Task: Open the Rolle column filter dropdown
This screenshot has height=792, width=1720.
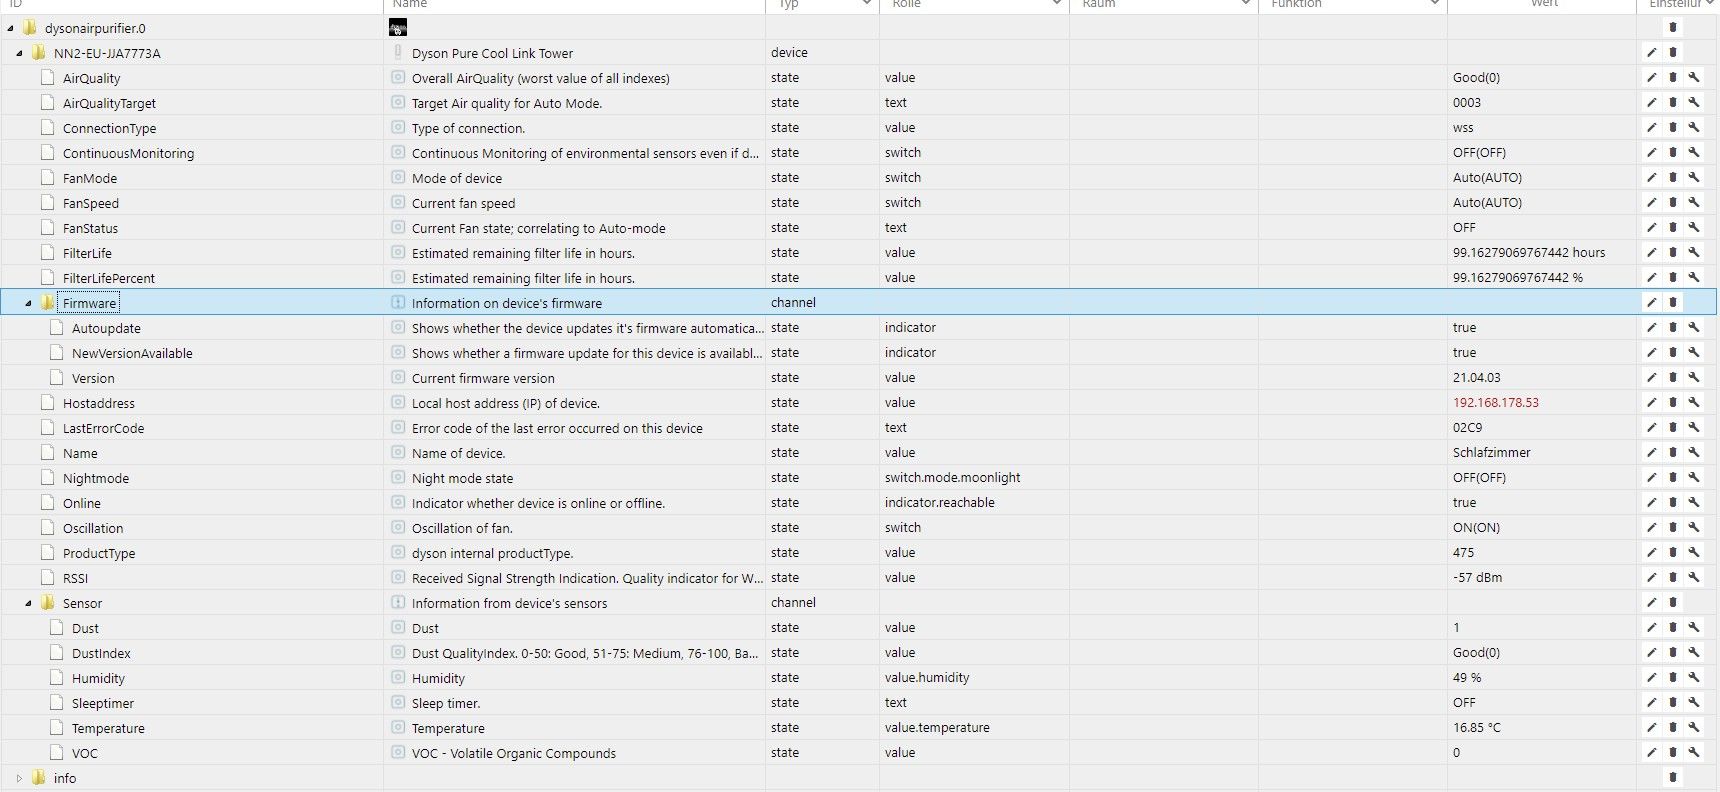Action: pos(1056,4)
